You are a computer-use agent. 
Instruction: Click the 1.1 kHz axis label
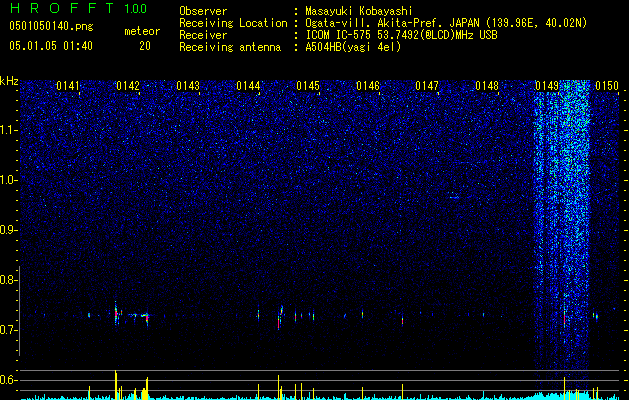coord(9,130)
